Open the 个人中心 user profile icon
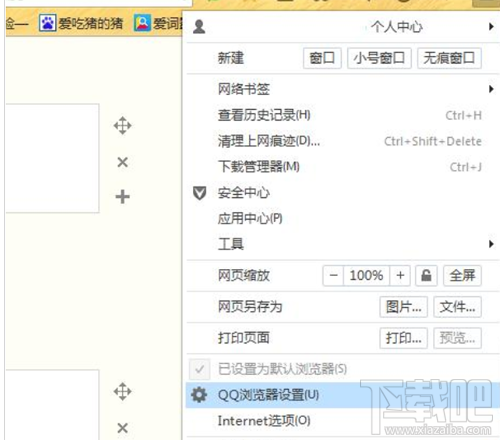This screenshot has width=500, height=440. 199,27
